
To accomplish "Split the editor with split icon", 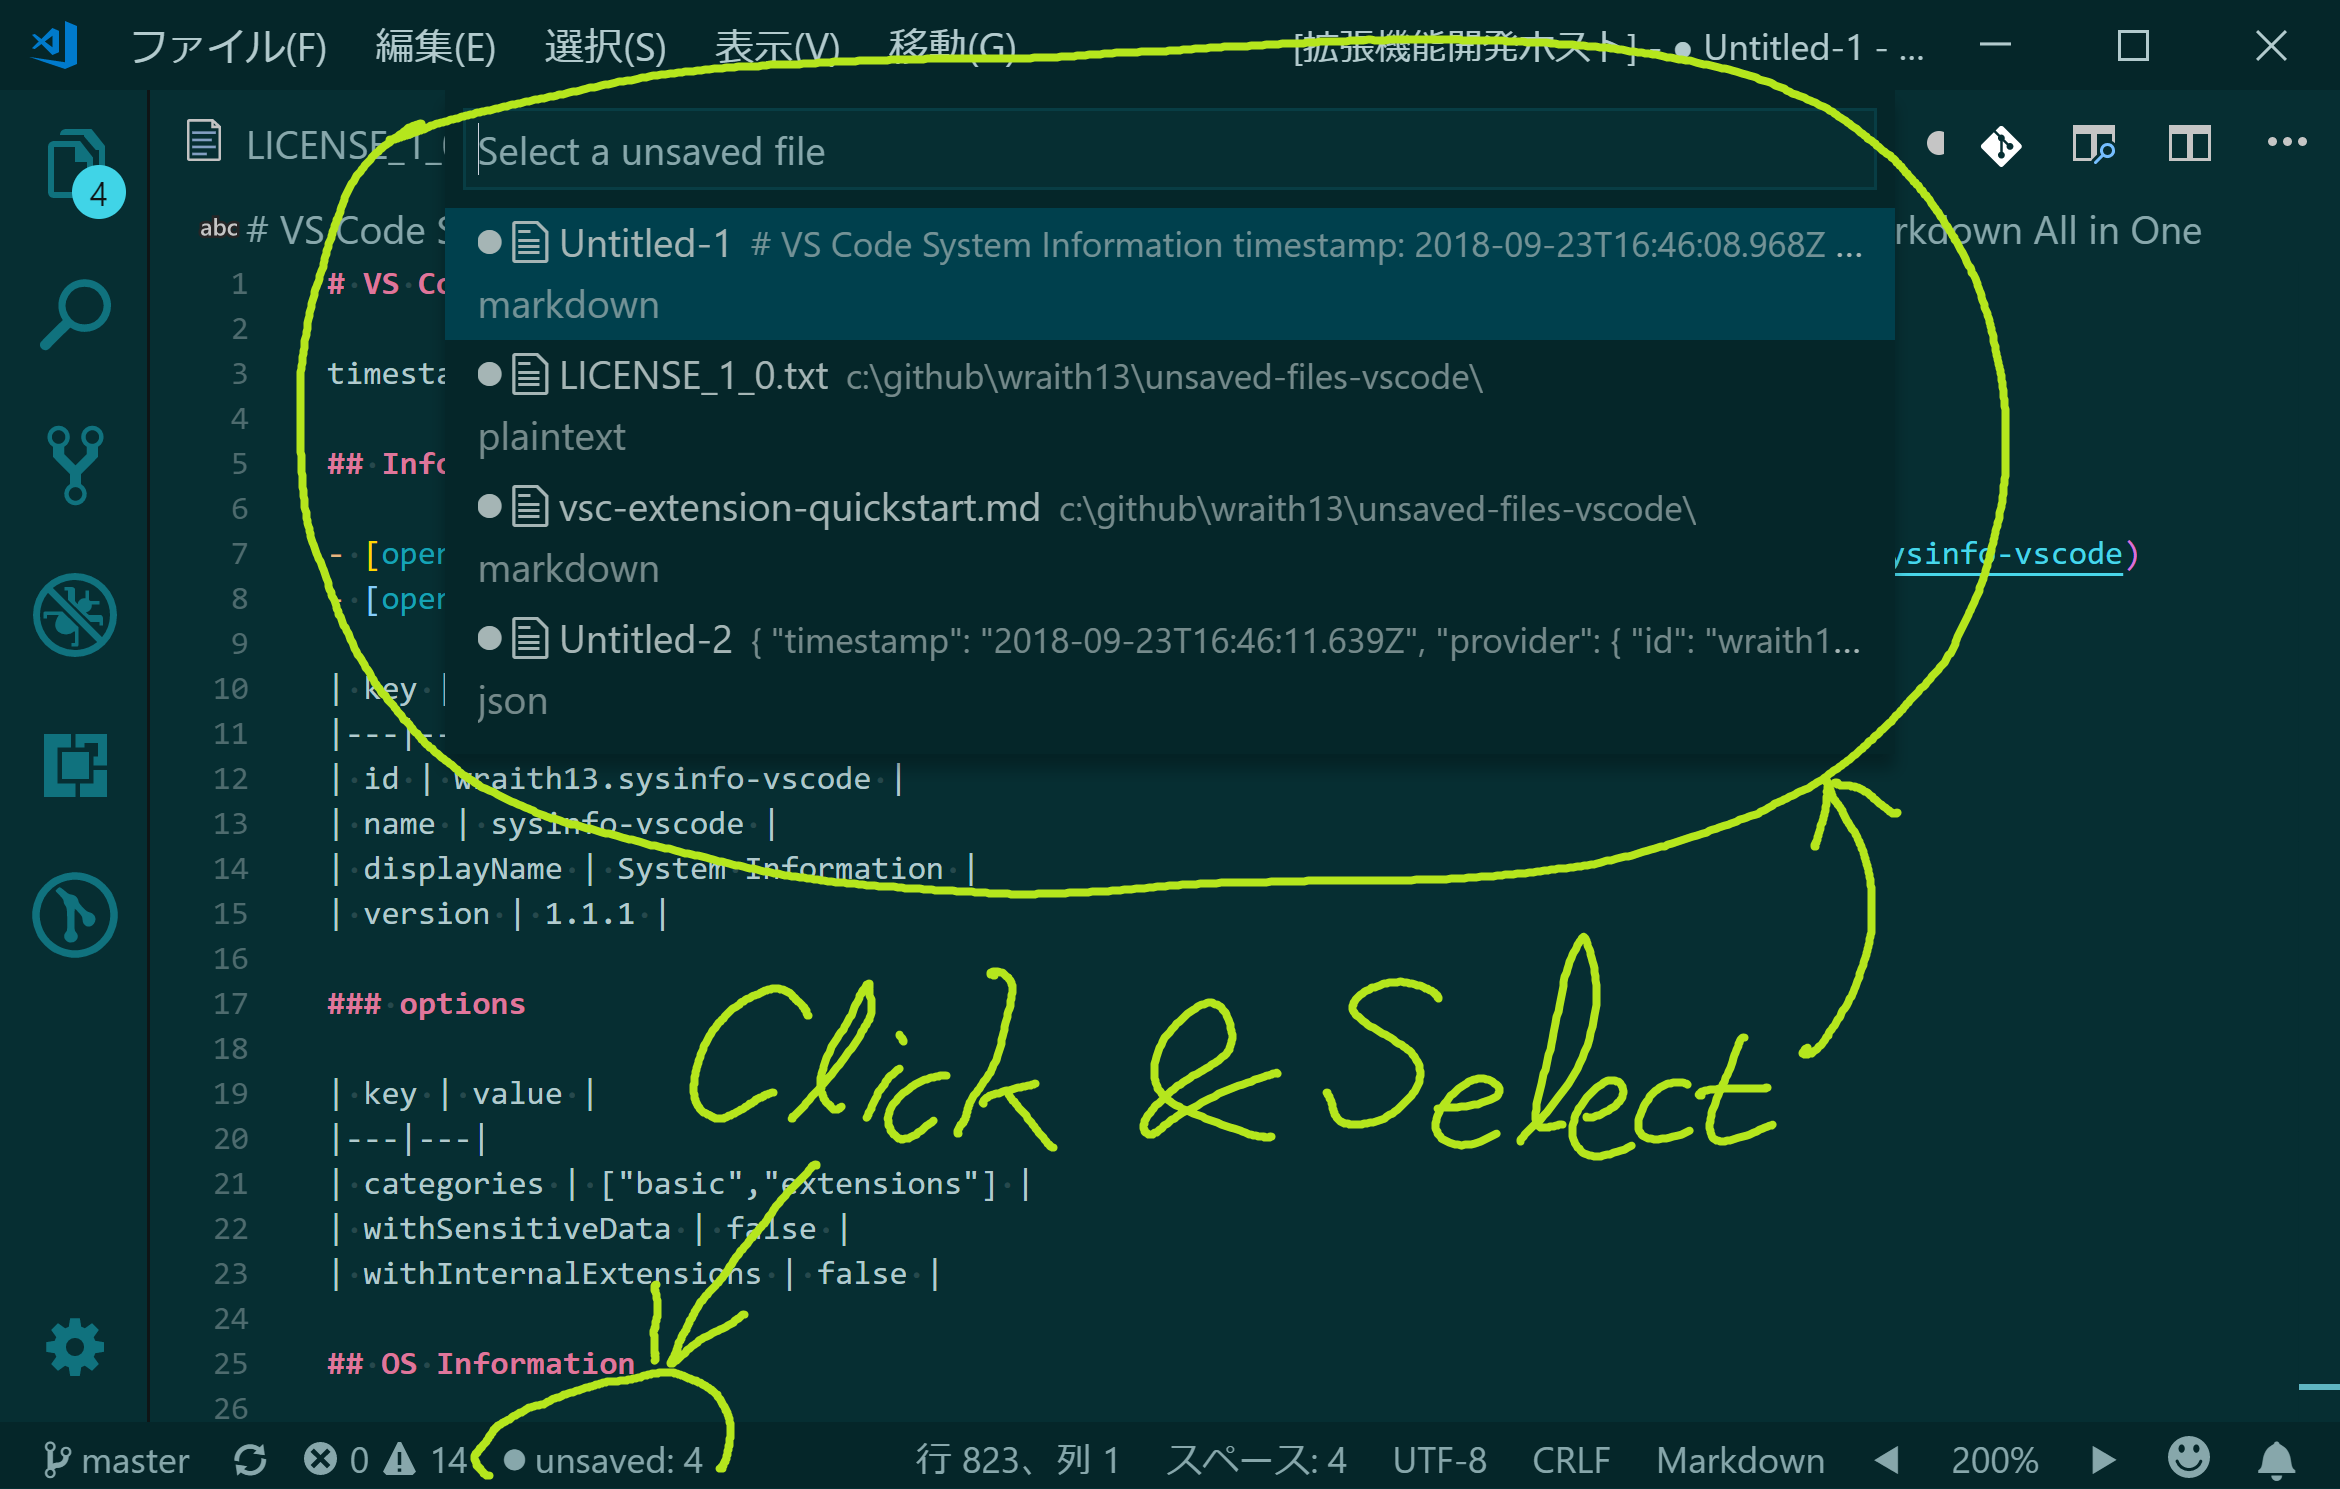I will point(2189,146).
